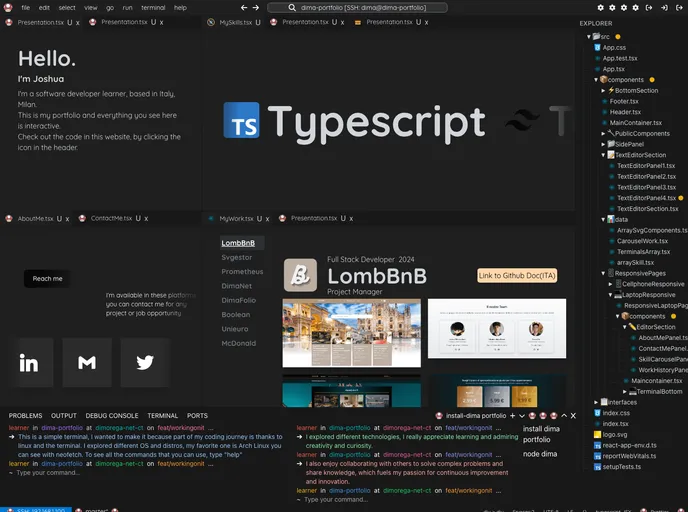Go forward with the right arrow

point(256,7)
